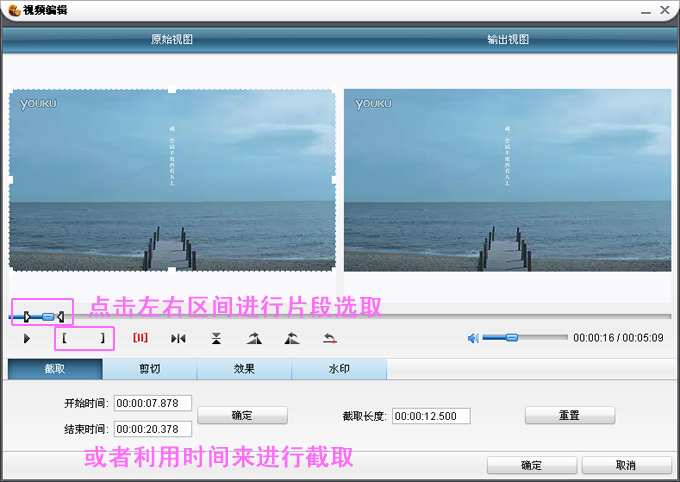Click the 原始视图 video preview
680x482 pixels.
point(172,180)
